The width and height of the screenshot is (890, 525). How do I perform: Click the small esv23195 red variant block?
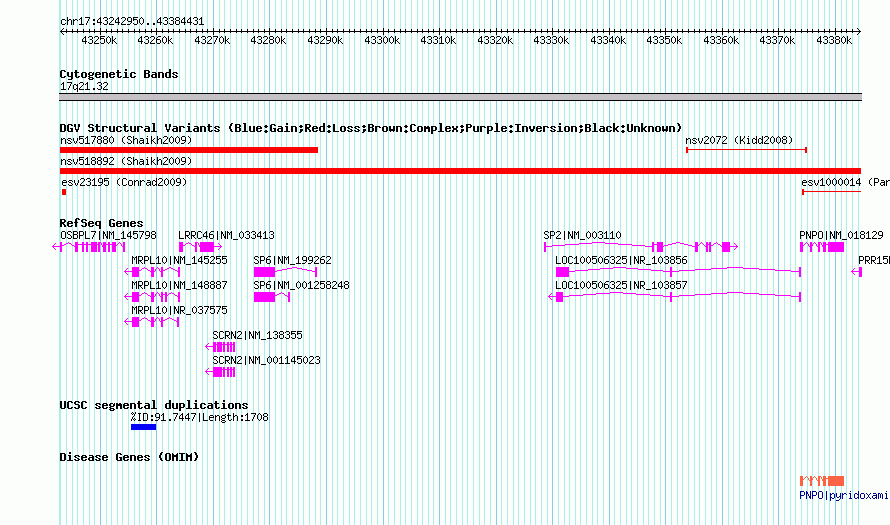(x=64, y=192)
